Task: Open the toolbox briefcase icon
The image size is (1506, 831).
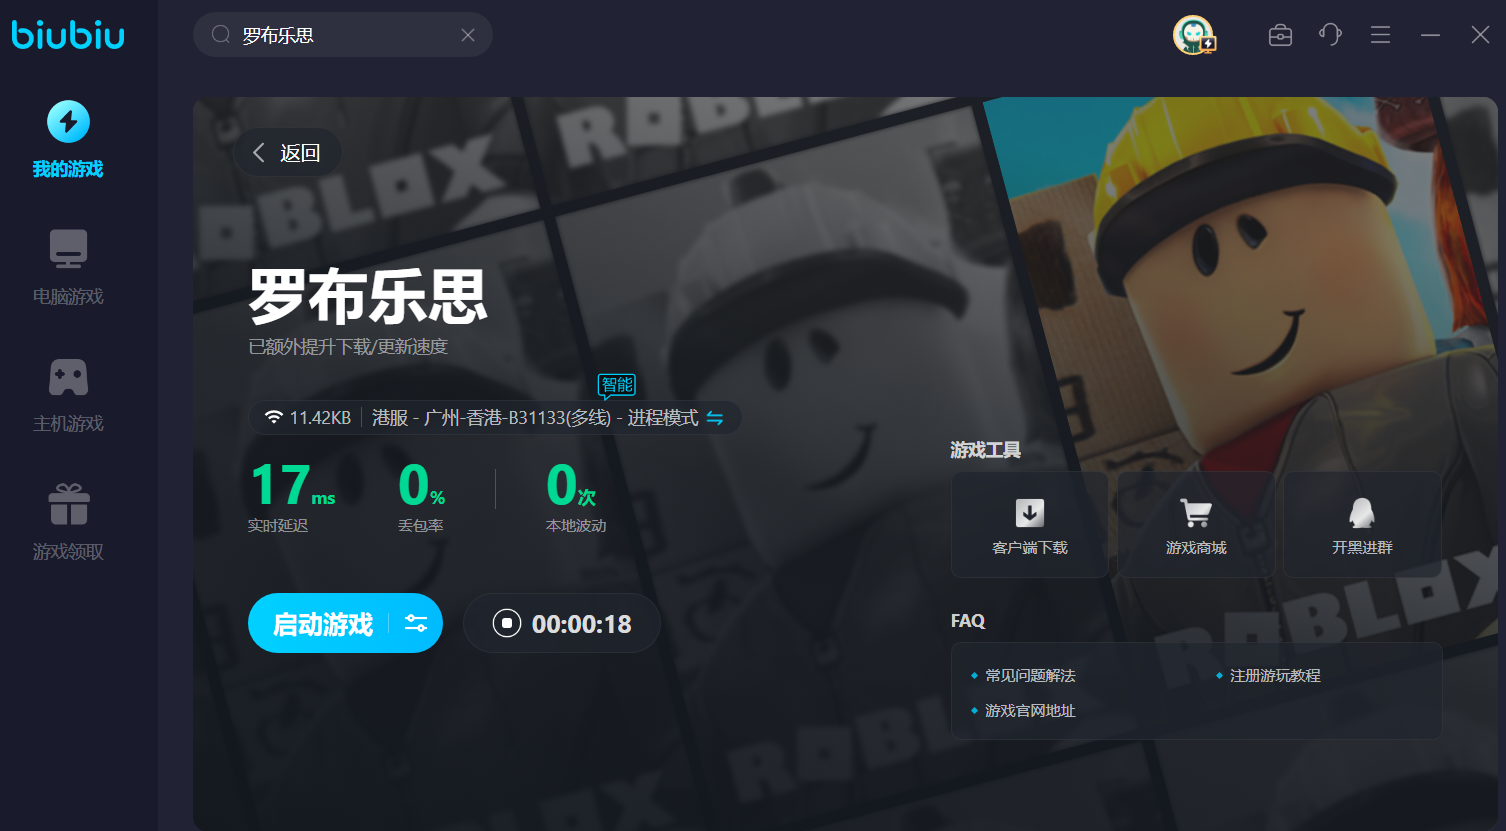Action: point(1280,35)
